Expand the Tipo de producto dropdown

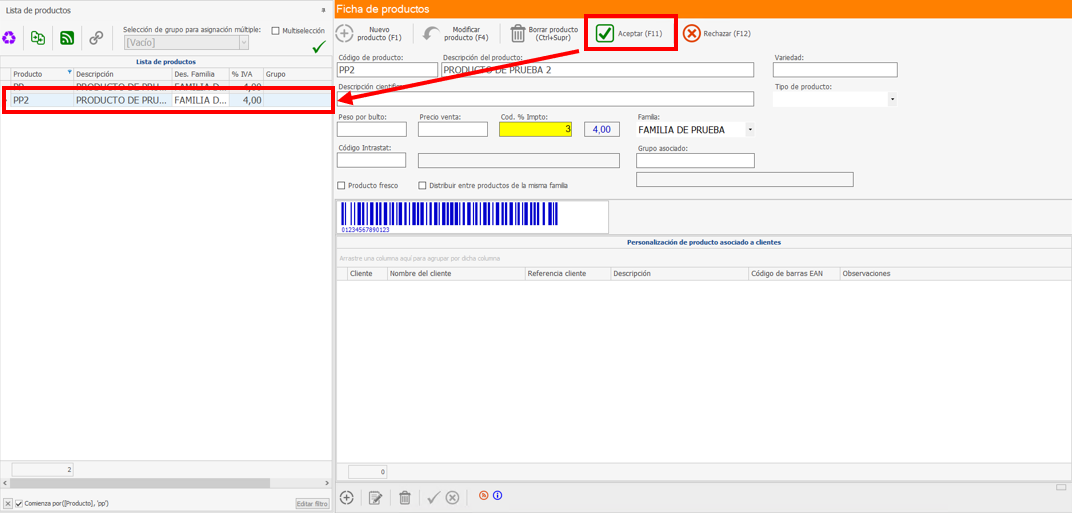pyautogui.click(x=891, y=99)
